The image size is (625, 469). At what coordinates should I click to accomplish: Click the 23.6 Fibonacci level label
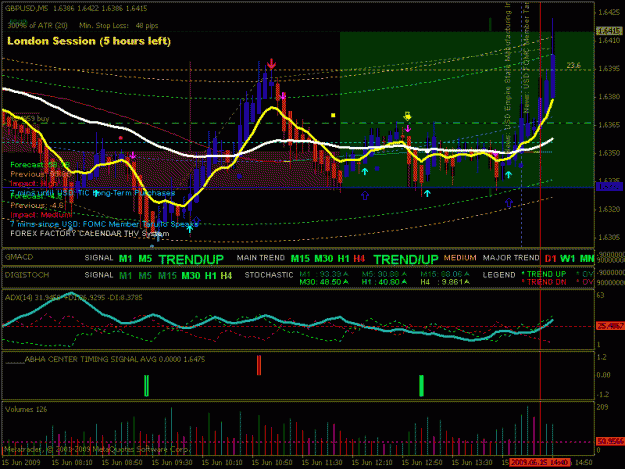coord(573,65)
